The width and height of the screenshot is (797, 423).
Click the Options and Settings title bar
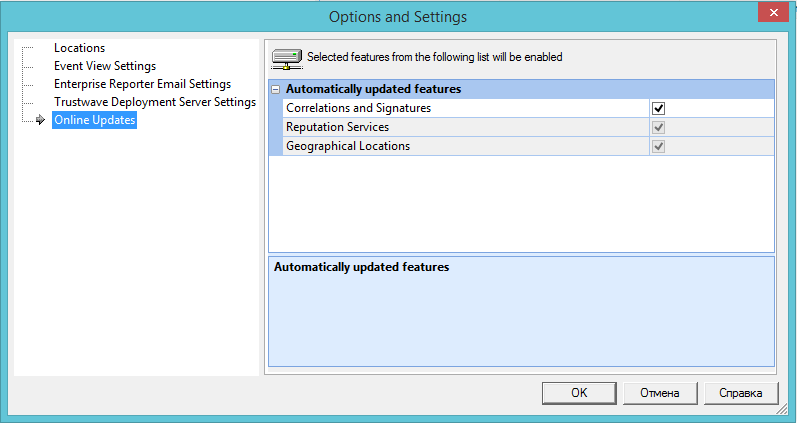[x=397, y=17]
